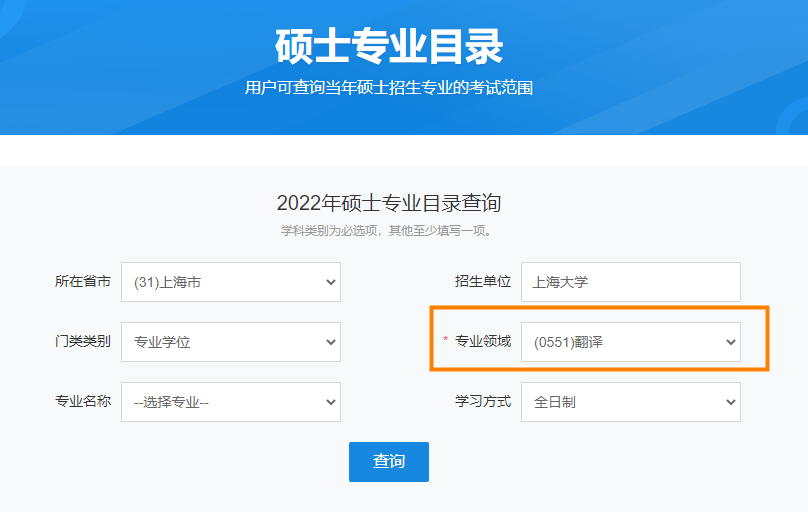Click the gray hint text about 必选项

tap(389, 231)
